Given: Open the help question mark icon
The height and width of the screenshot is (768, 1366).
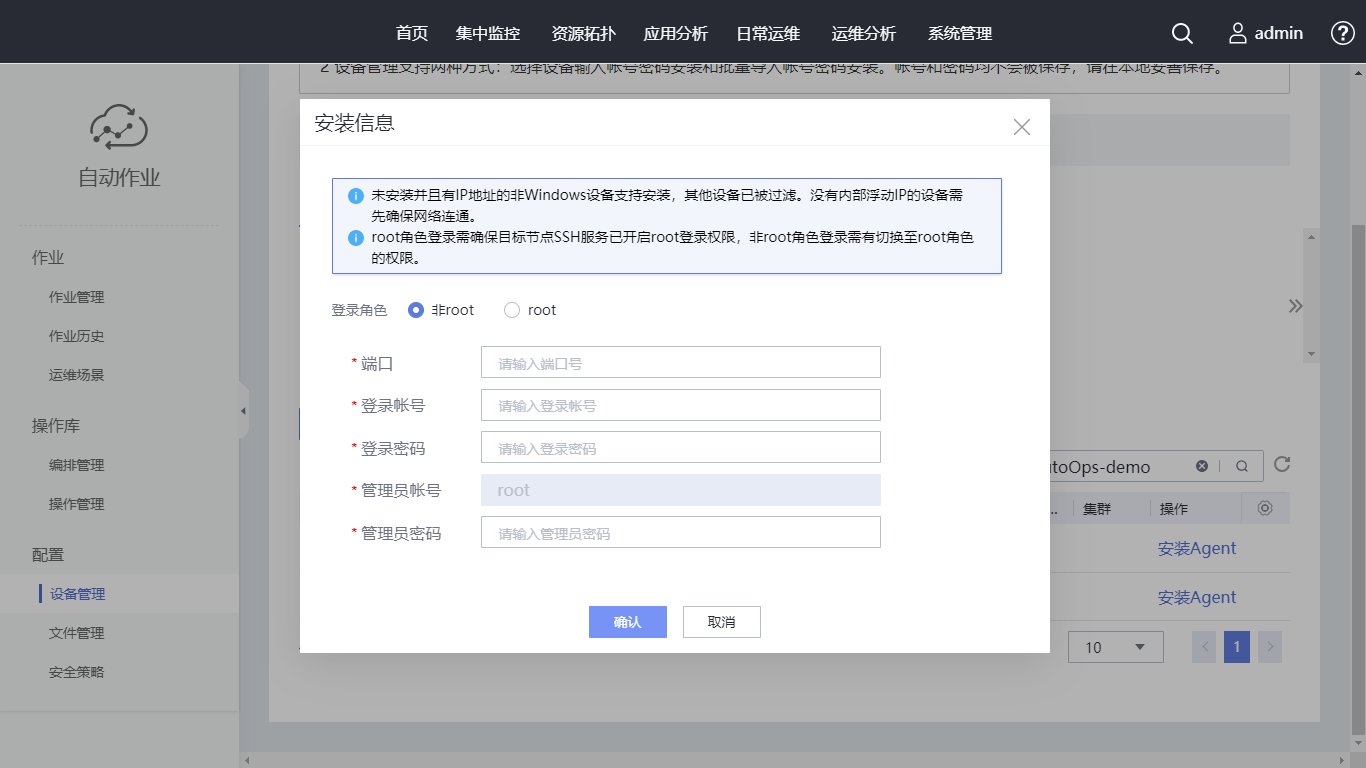Looking at the screenshot, I should (1343, 33).
